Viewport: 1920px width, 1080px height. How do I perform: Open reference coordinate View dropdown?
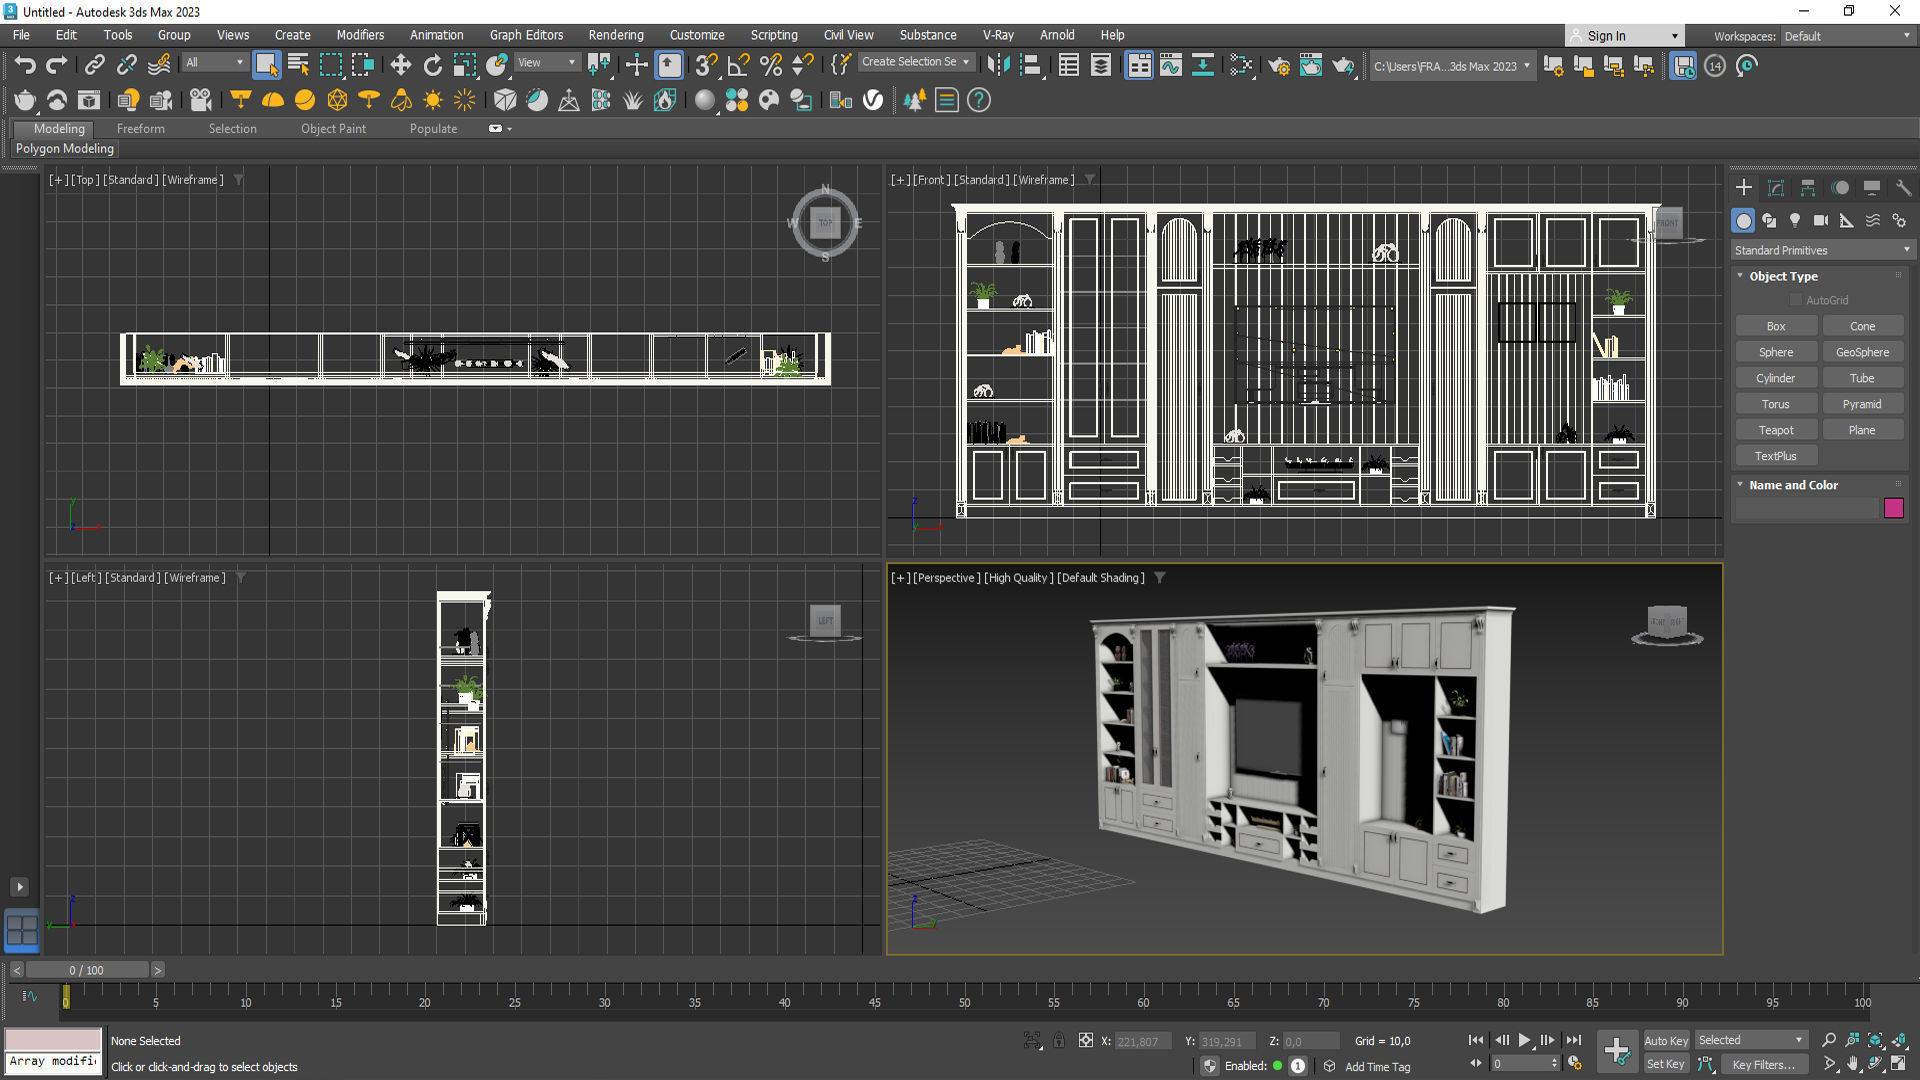[x=546, y=62]
